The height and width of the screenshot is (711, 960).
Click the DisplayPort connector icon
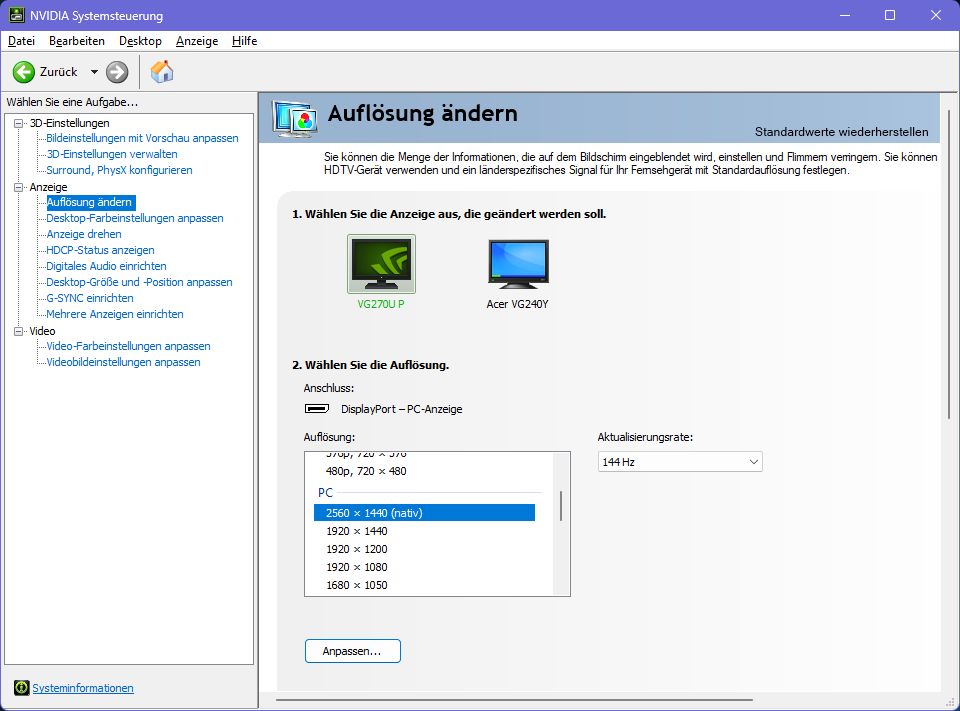[317, 408]
